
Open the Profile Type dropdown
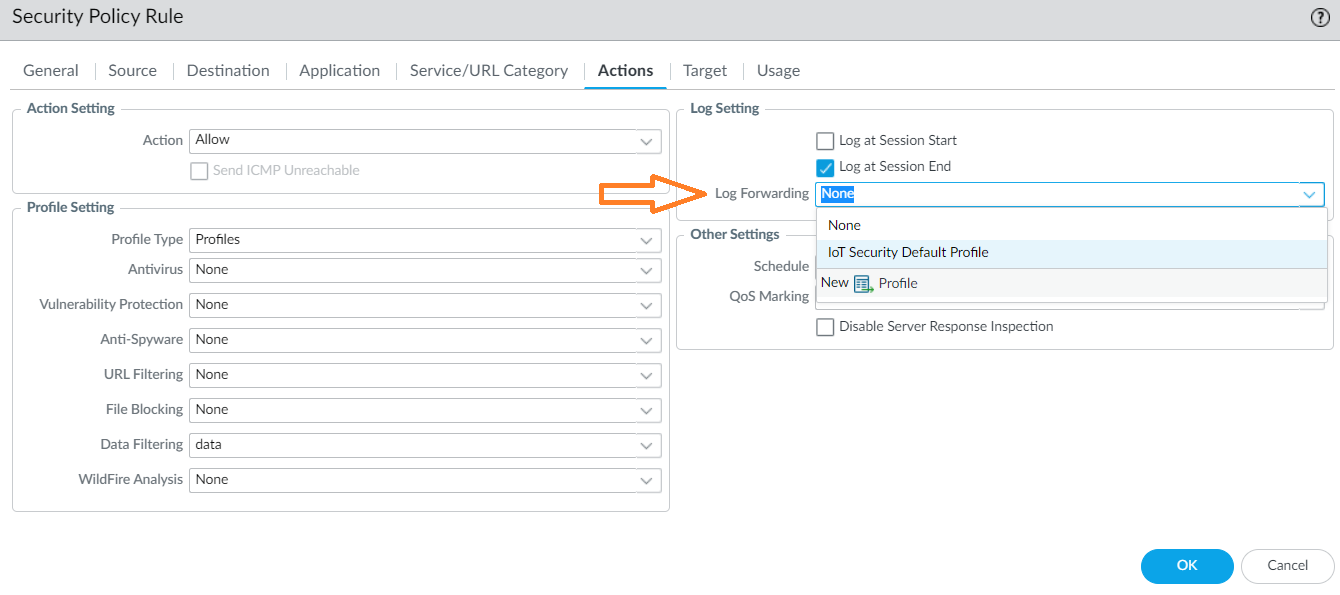point(647,240)
